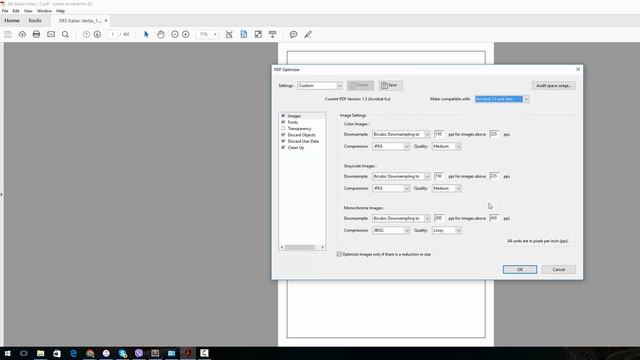Open Monochrome Images Downsample dropdown

click(401, 218)
